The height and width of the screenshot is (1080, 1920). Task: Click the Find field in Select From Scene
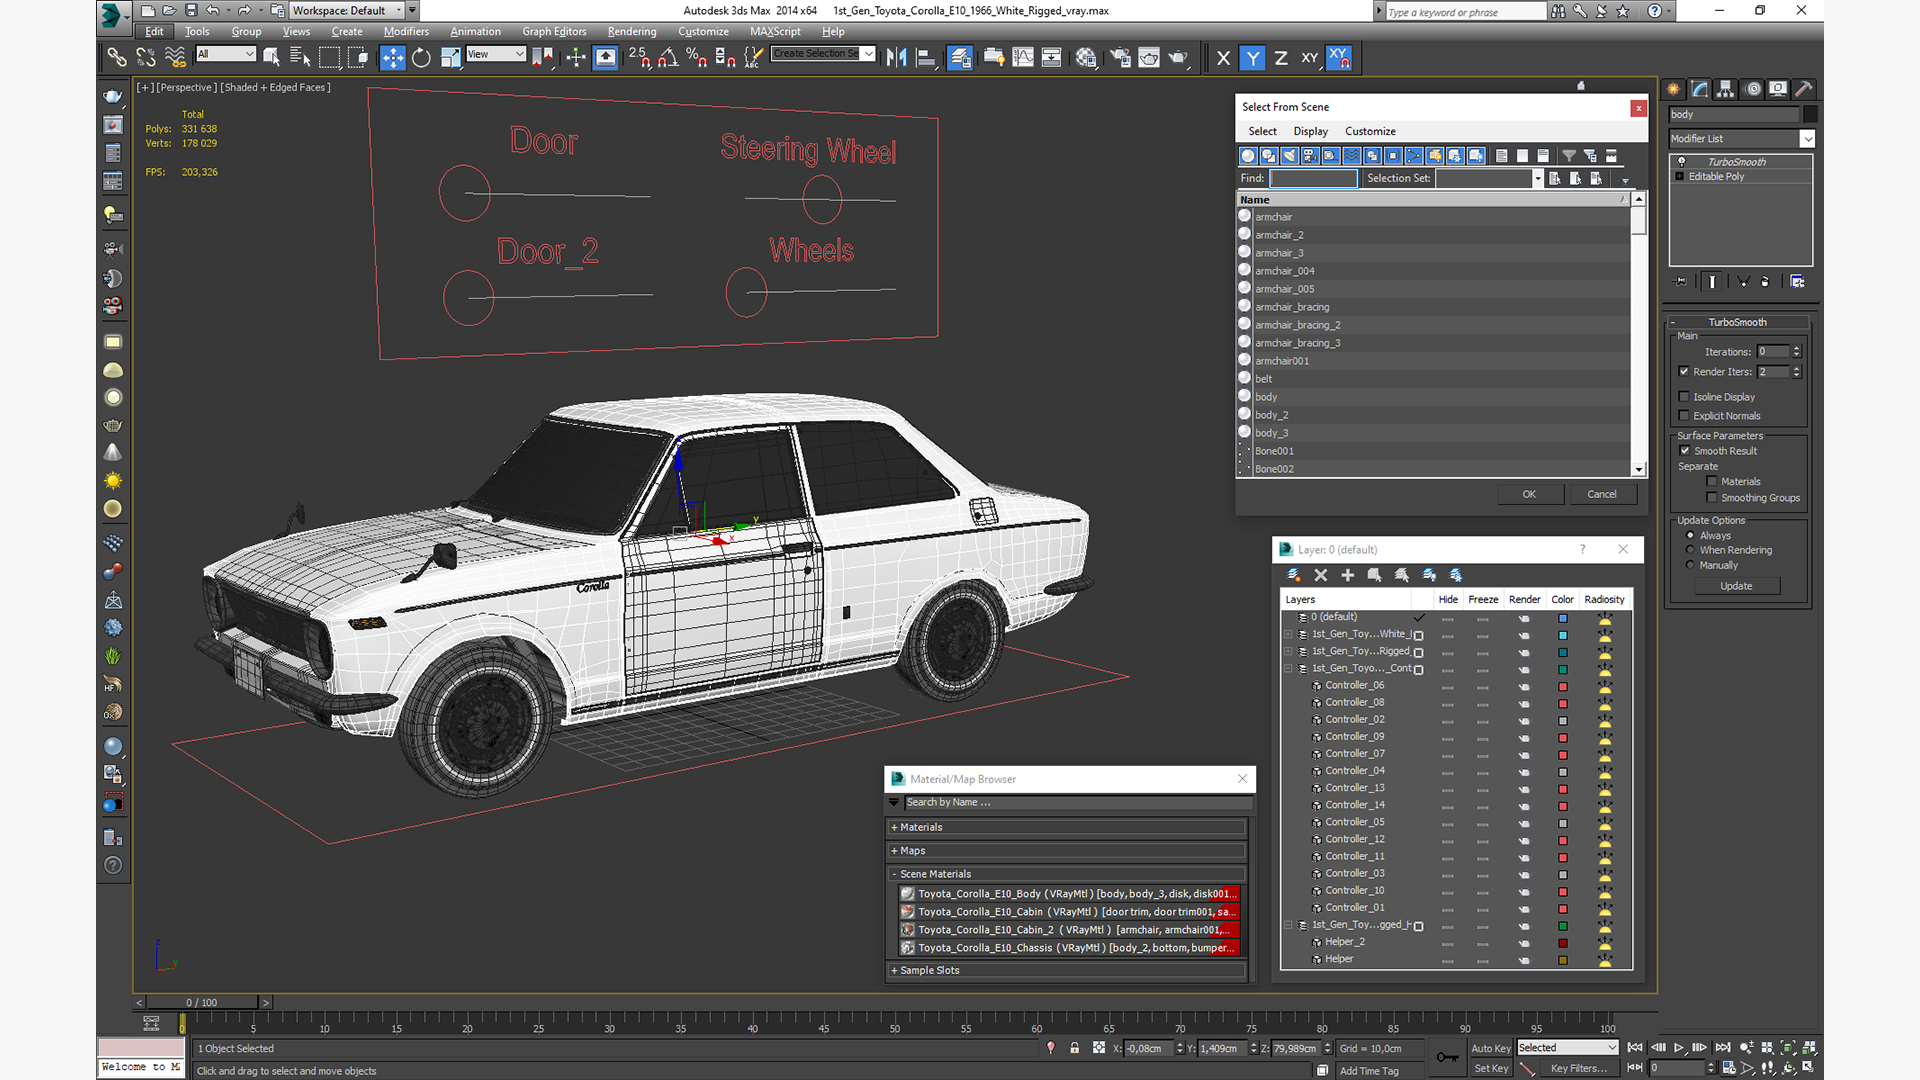click(x=1313, y=178)
